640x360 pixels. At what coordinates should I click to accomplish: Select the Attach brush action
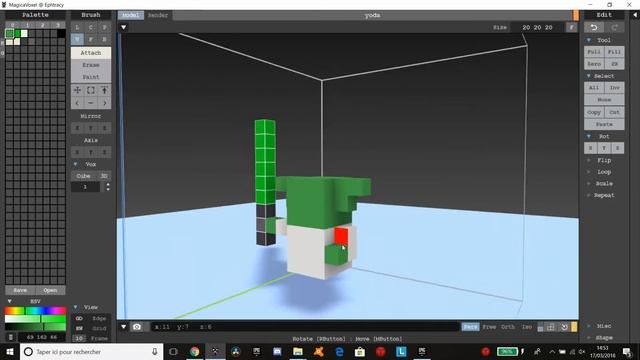click(x=91, y=53)
